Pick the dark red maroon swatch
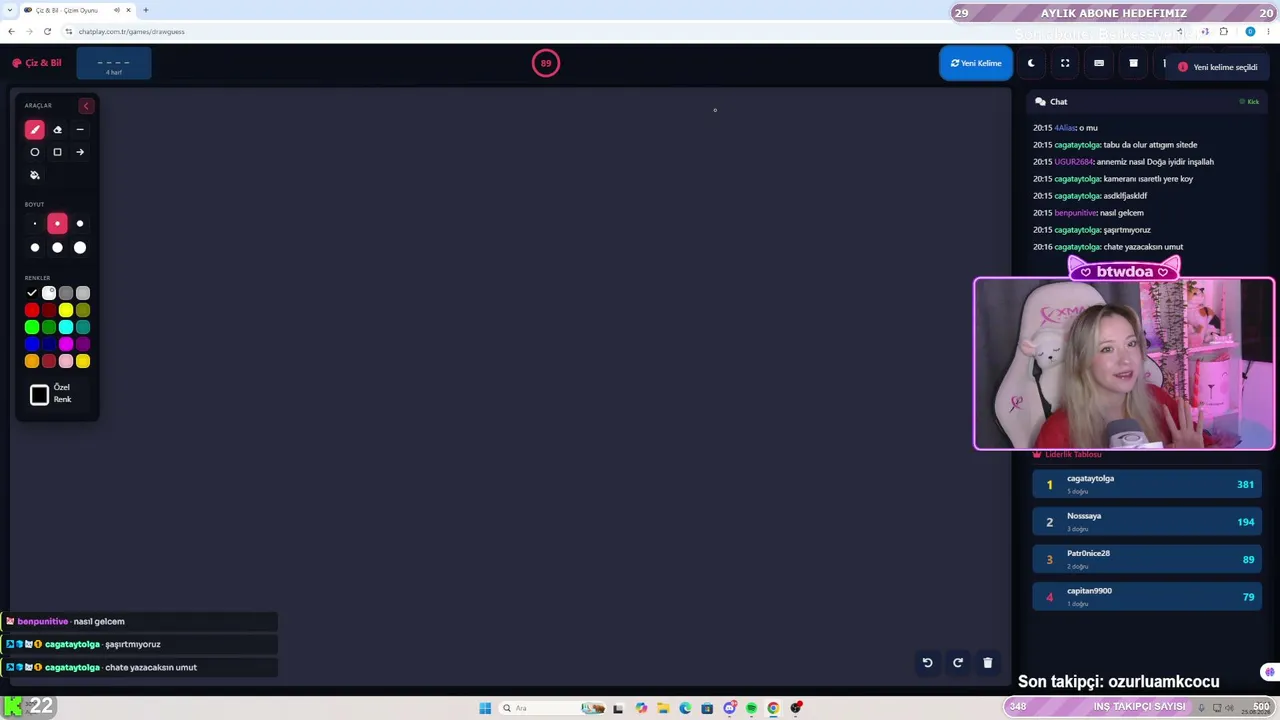Image resolution: width=1280 pixels, height=720 pixels. (49, 310)
